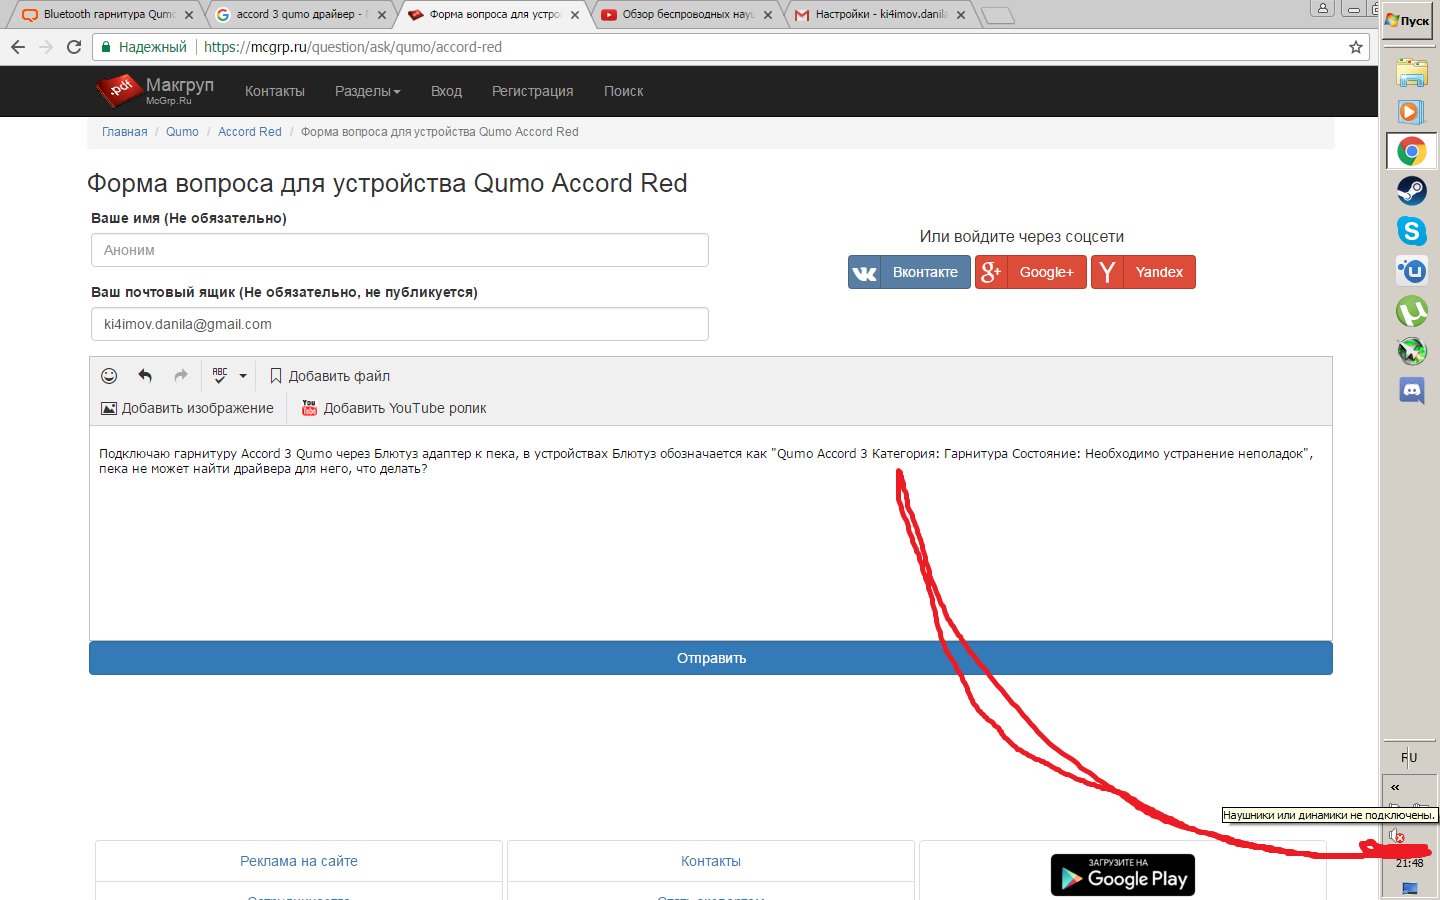The image size is (1440, 900).
Task: Open Windows Explorer from taskbar
Action: point(1411,72)
